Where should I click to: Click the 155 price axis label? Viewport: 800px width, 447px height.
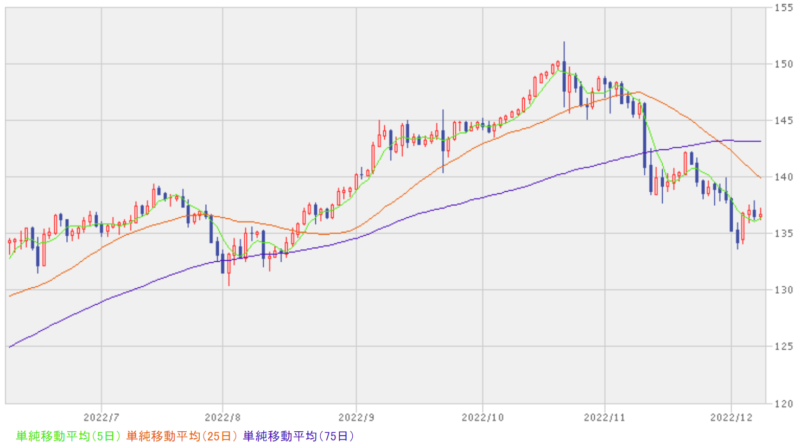point(783,8)
